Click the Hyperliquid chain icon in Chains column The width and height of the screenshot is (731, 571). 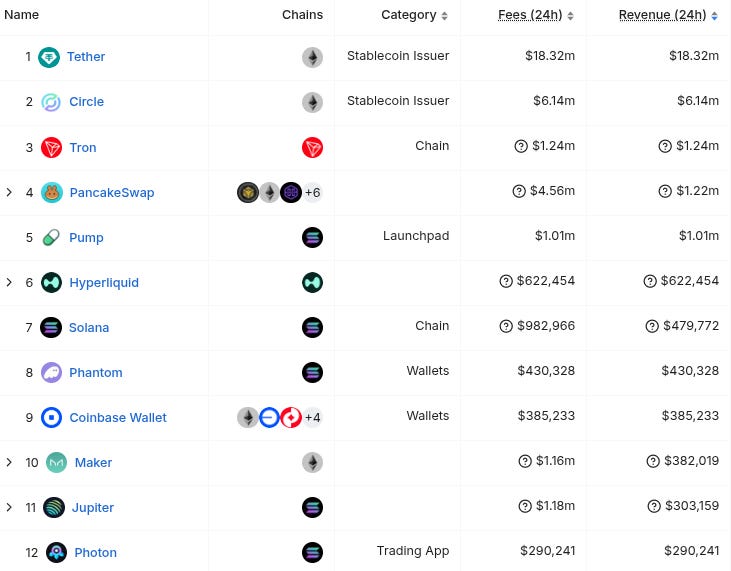coord(312,282)
